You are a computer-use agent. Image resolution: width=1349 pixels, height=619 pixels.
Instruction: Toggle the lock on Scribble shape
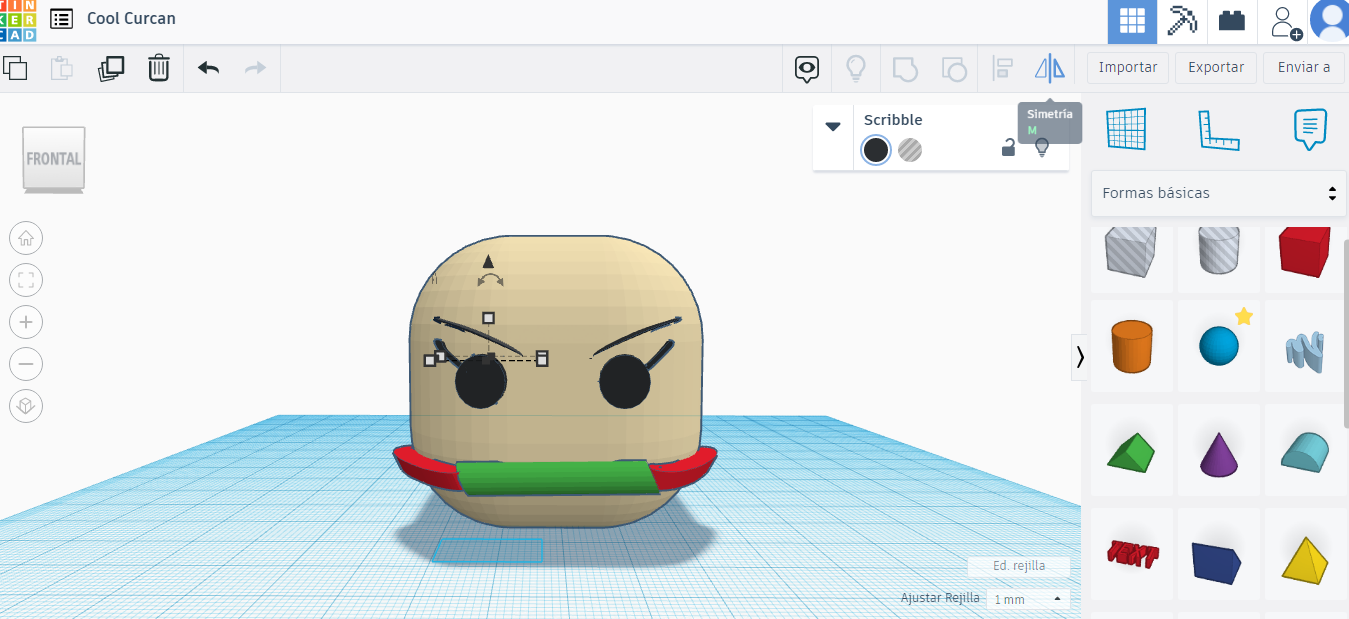(x=1009, y=148)
